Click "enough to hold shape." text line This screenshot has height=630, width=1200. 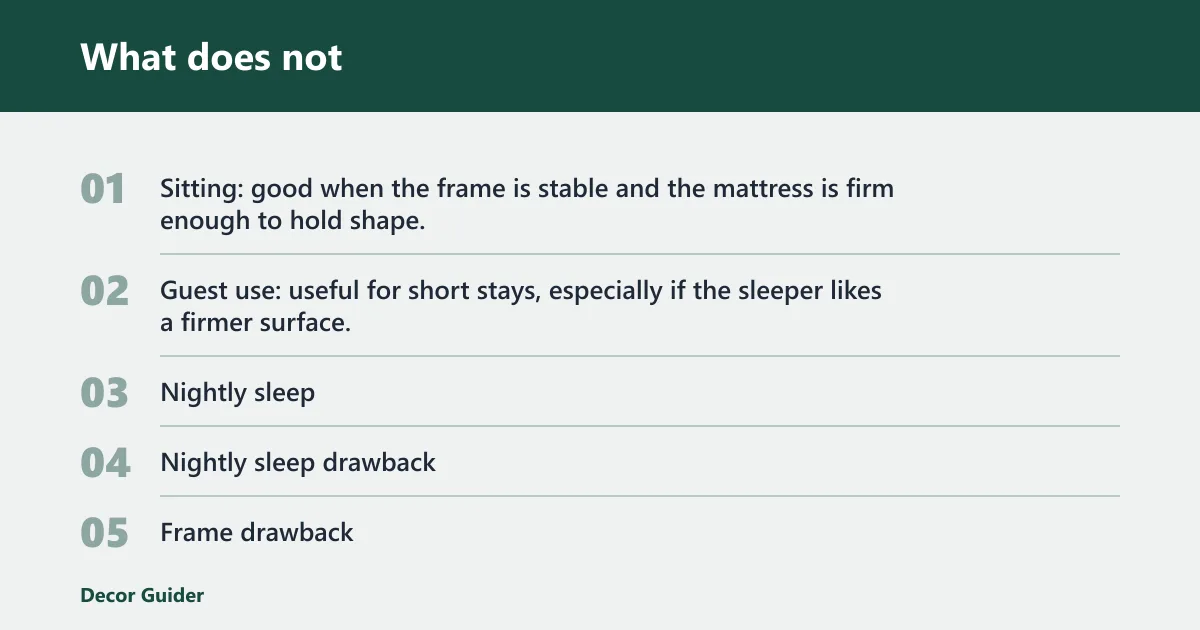pos(293,221)
